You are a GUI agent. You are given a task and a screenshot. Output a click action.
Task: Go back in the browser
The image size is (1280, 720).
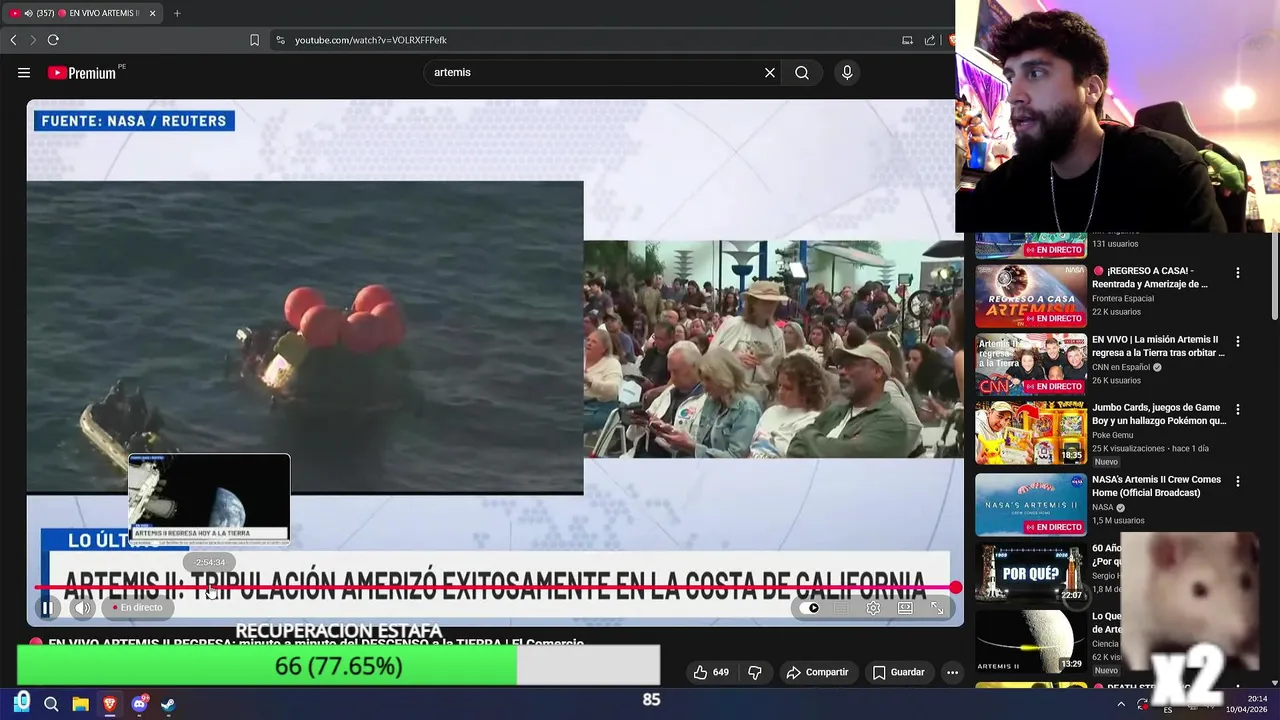[13, 40]
